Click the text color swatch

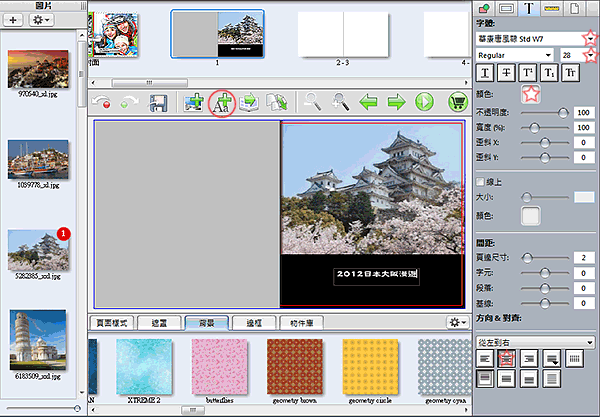tap(531, 94)
